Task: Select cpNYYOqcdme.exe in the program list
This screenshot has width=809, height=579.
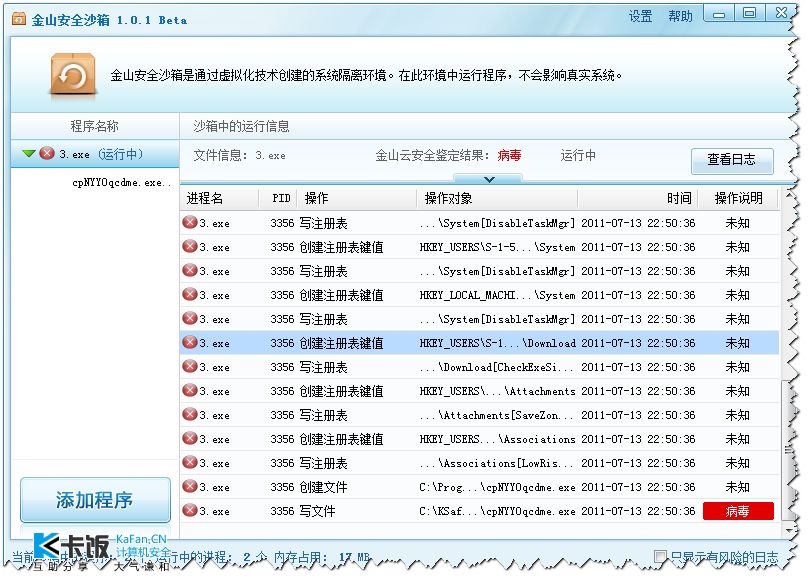Action: click(x=121, y=183)
